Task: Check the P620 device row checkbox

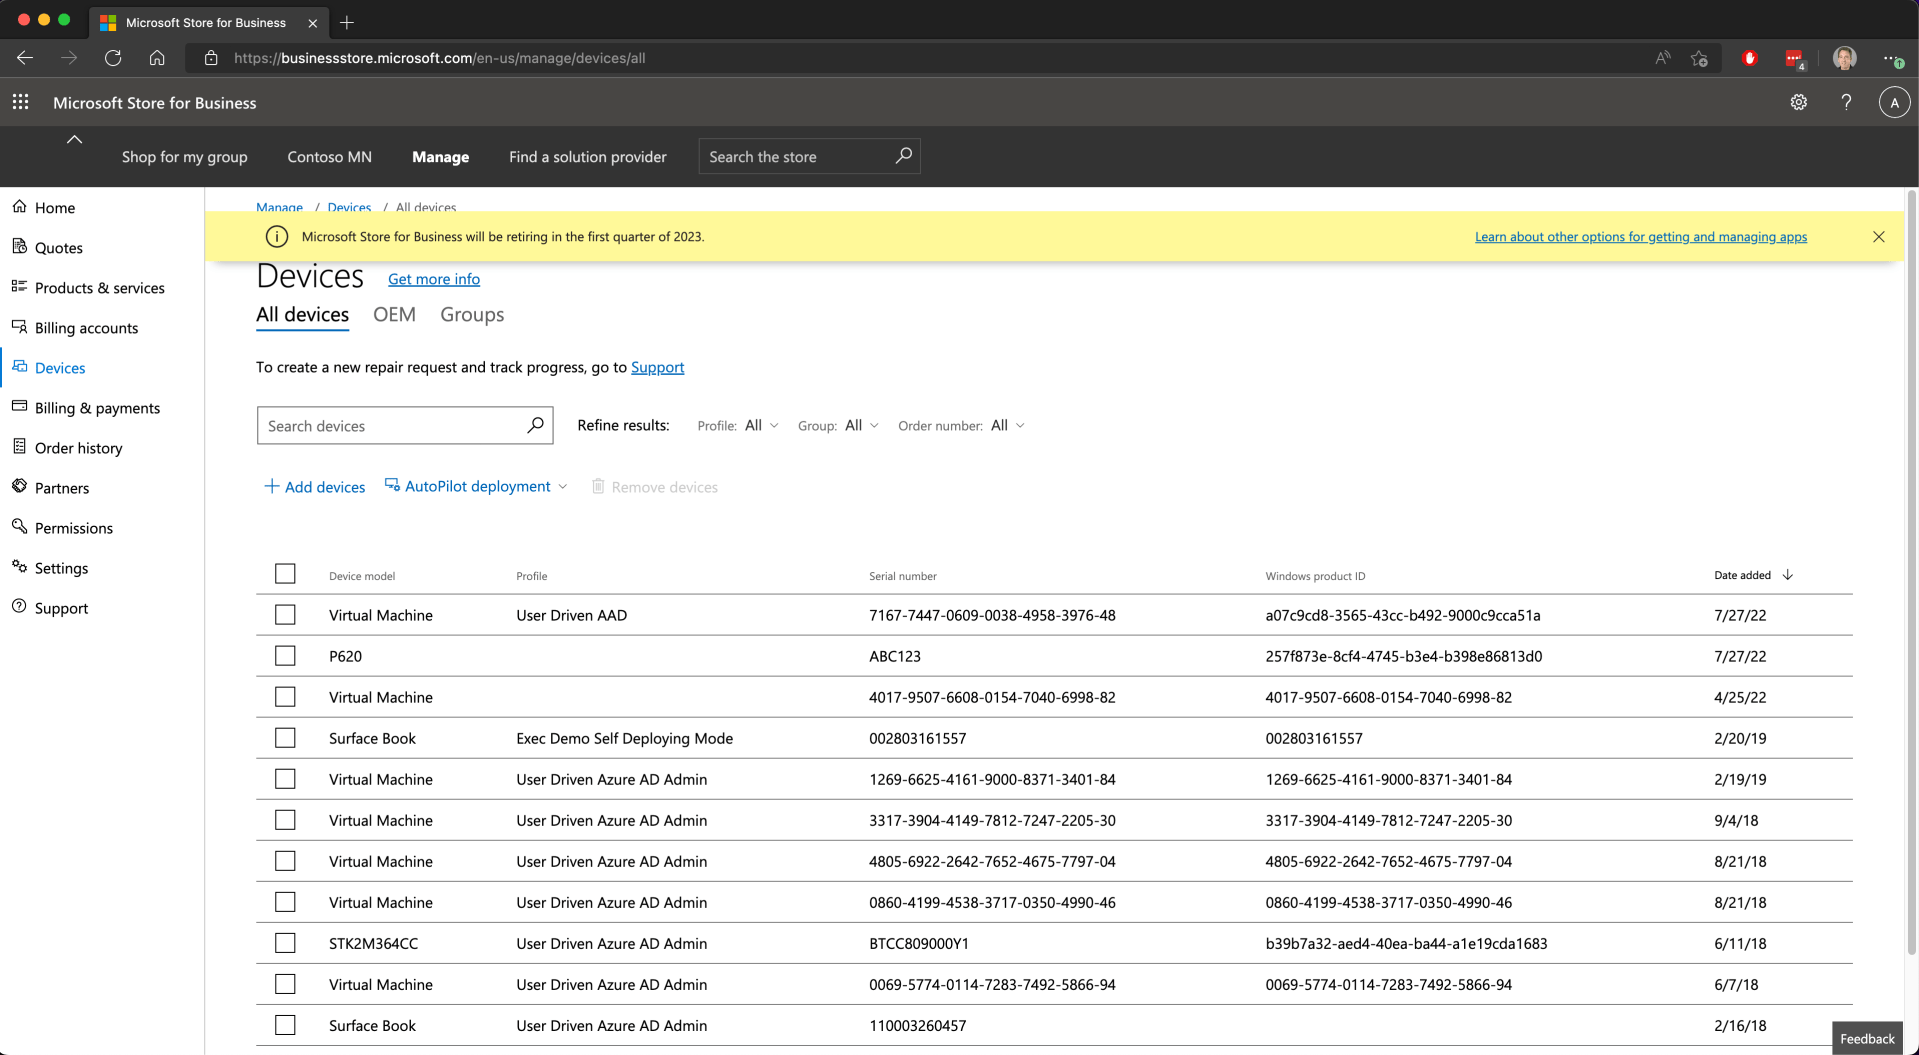Action: (x=285, y=656)
